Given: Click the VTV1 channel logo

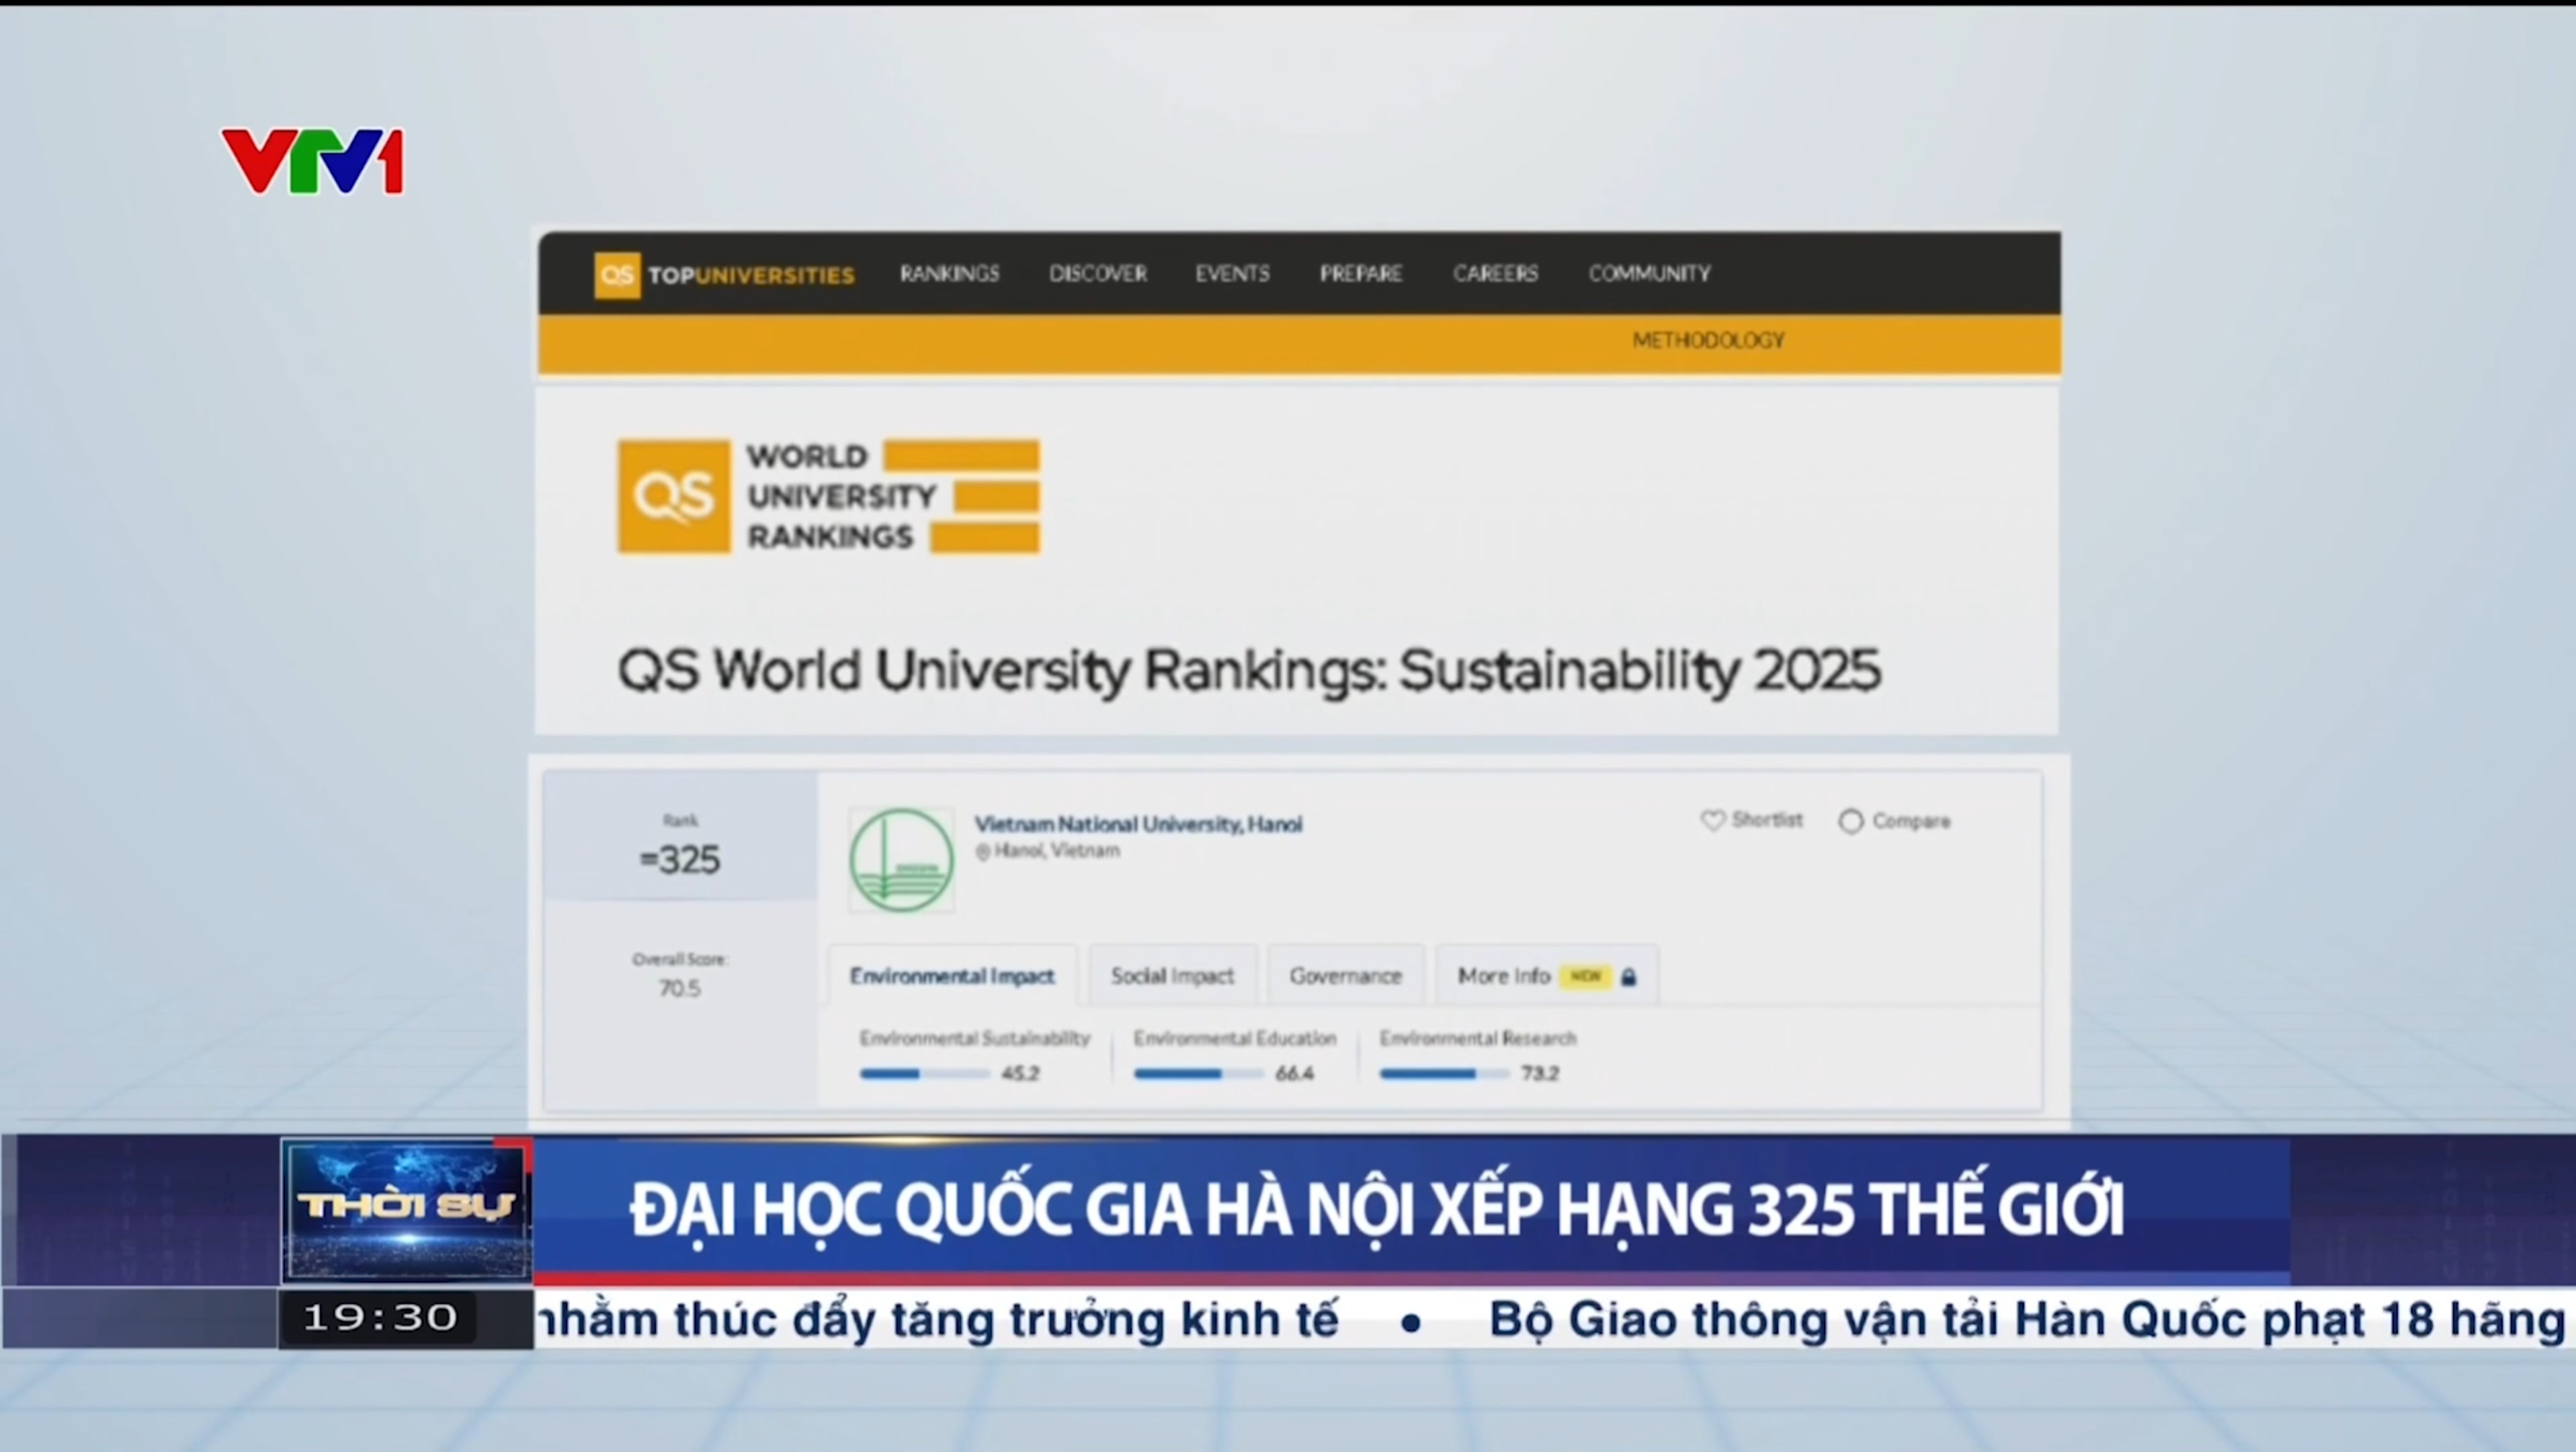Looking at the screenshot, I should [x=313, y=161].
